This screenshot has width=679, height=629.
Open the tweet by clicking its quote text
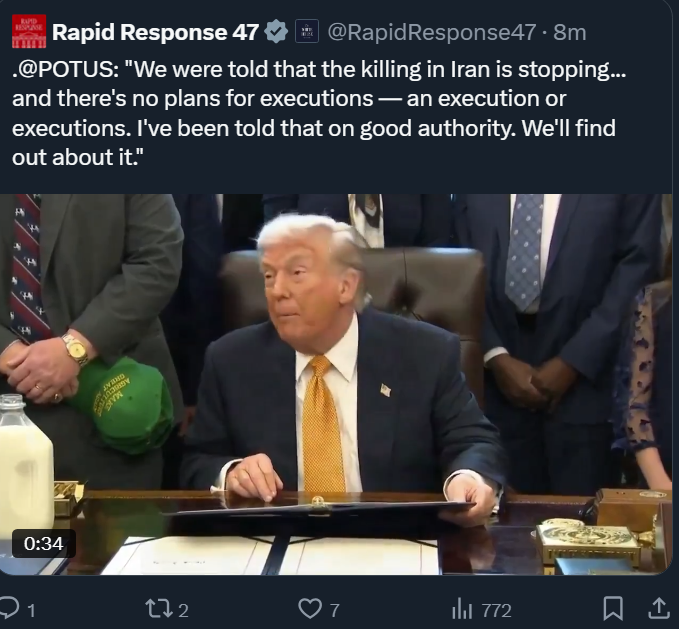(x=319, y=113)
